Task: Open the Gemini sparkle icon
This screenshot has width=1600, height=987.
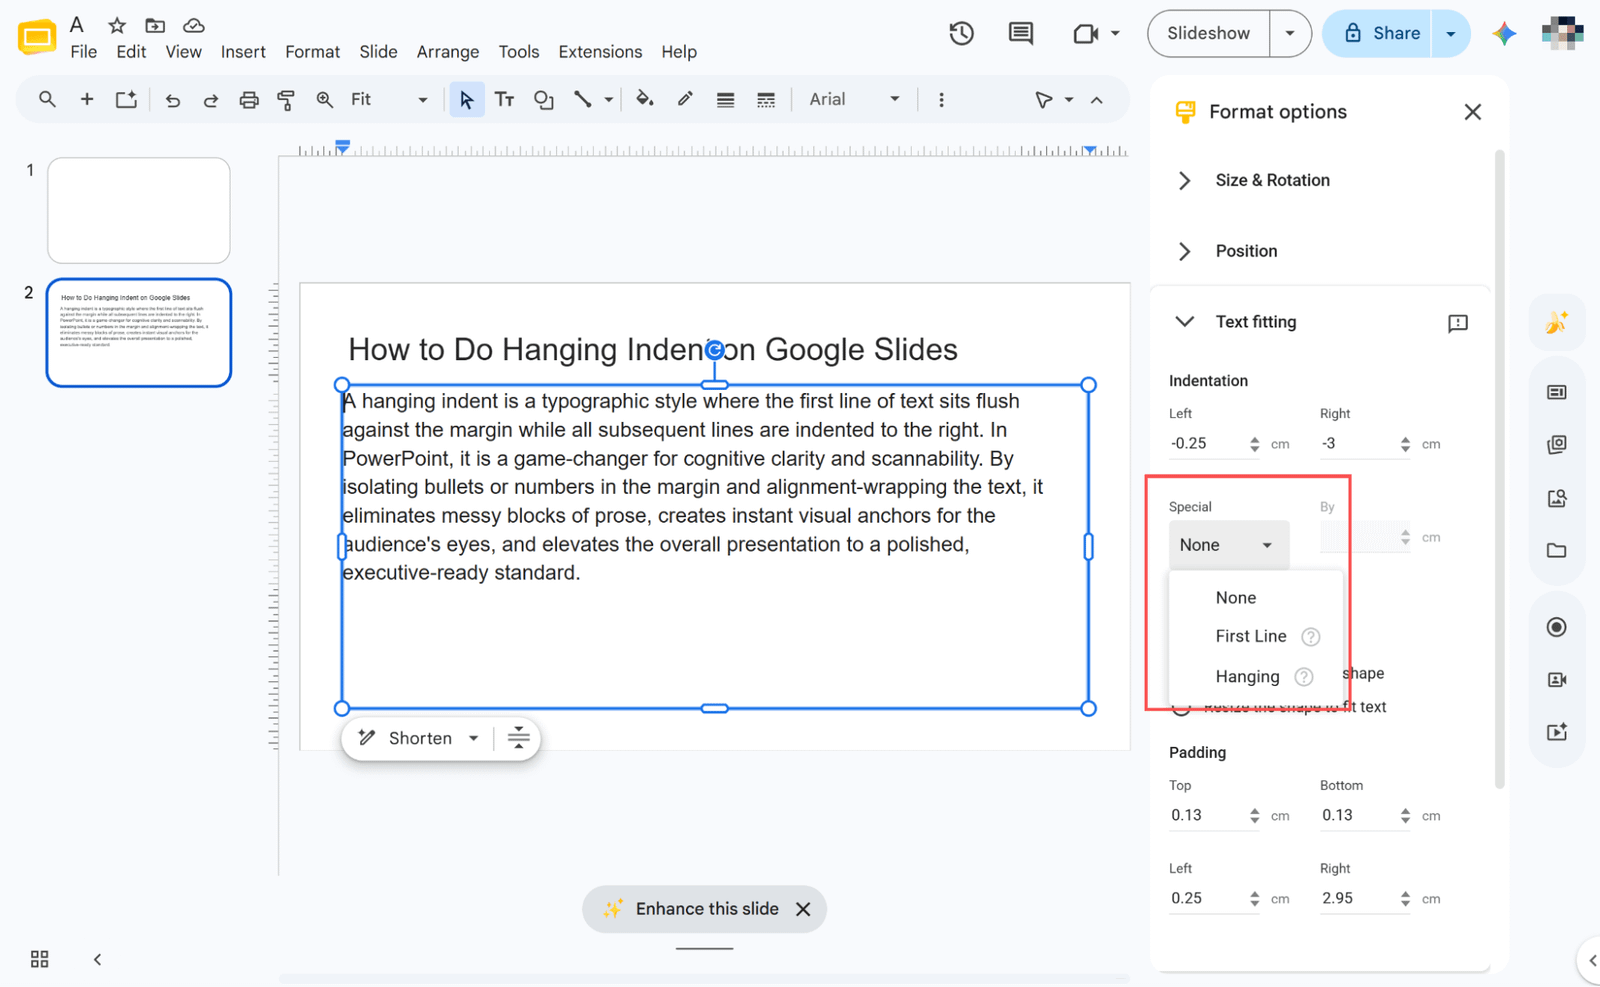Action: pyautogui.click(x=1504, y=33)
